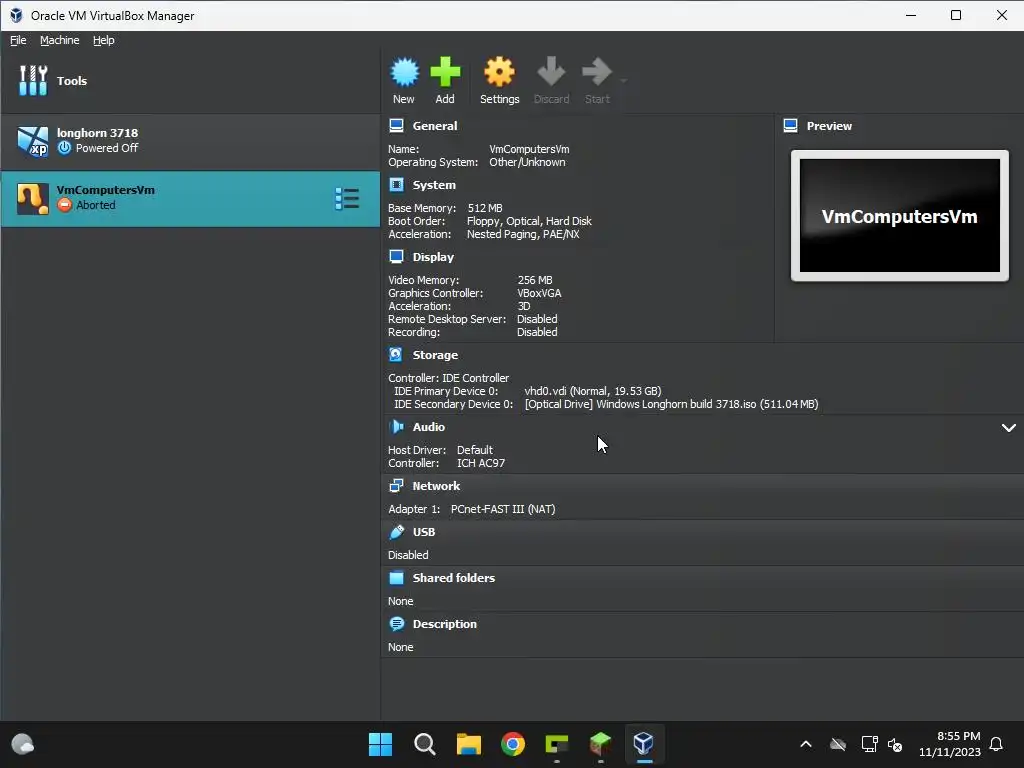Click the Description section header link
This screenshot has height=768, width=1024.
pyautogui.click(x=445, y=624)
